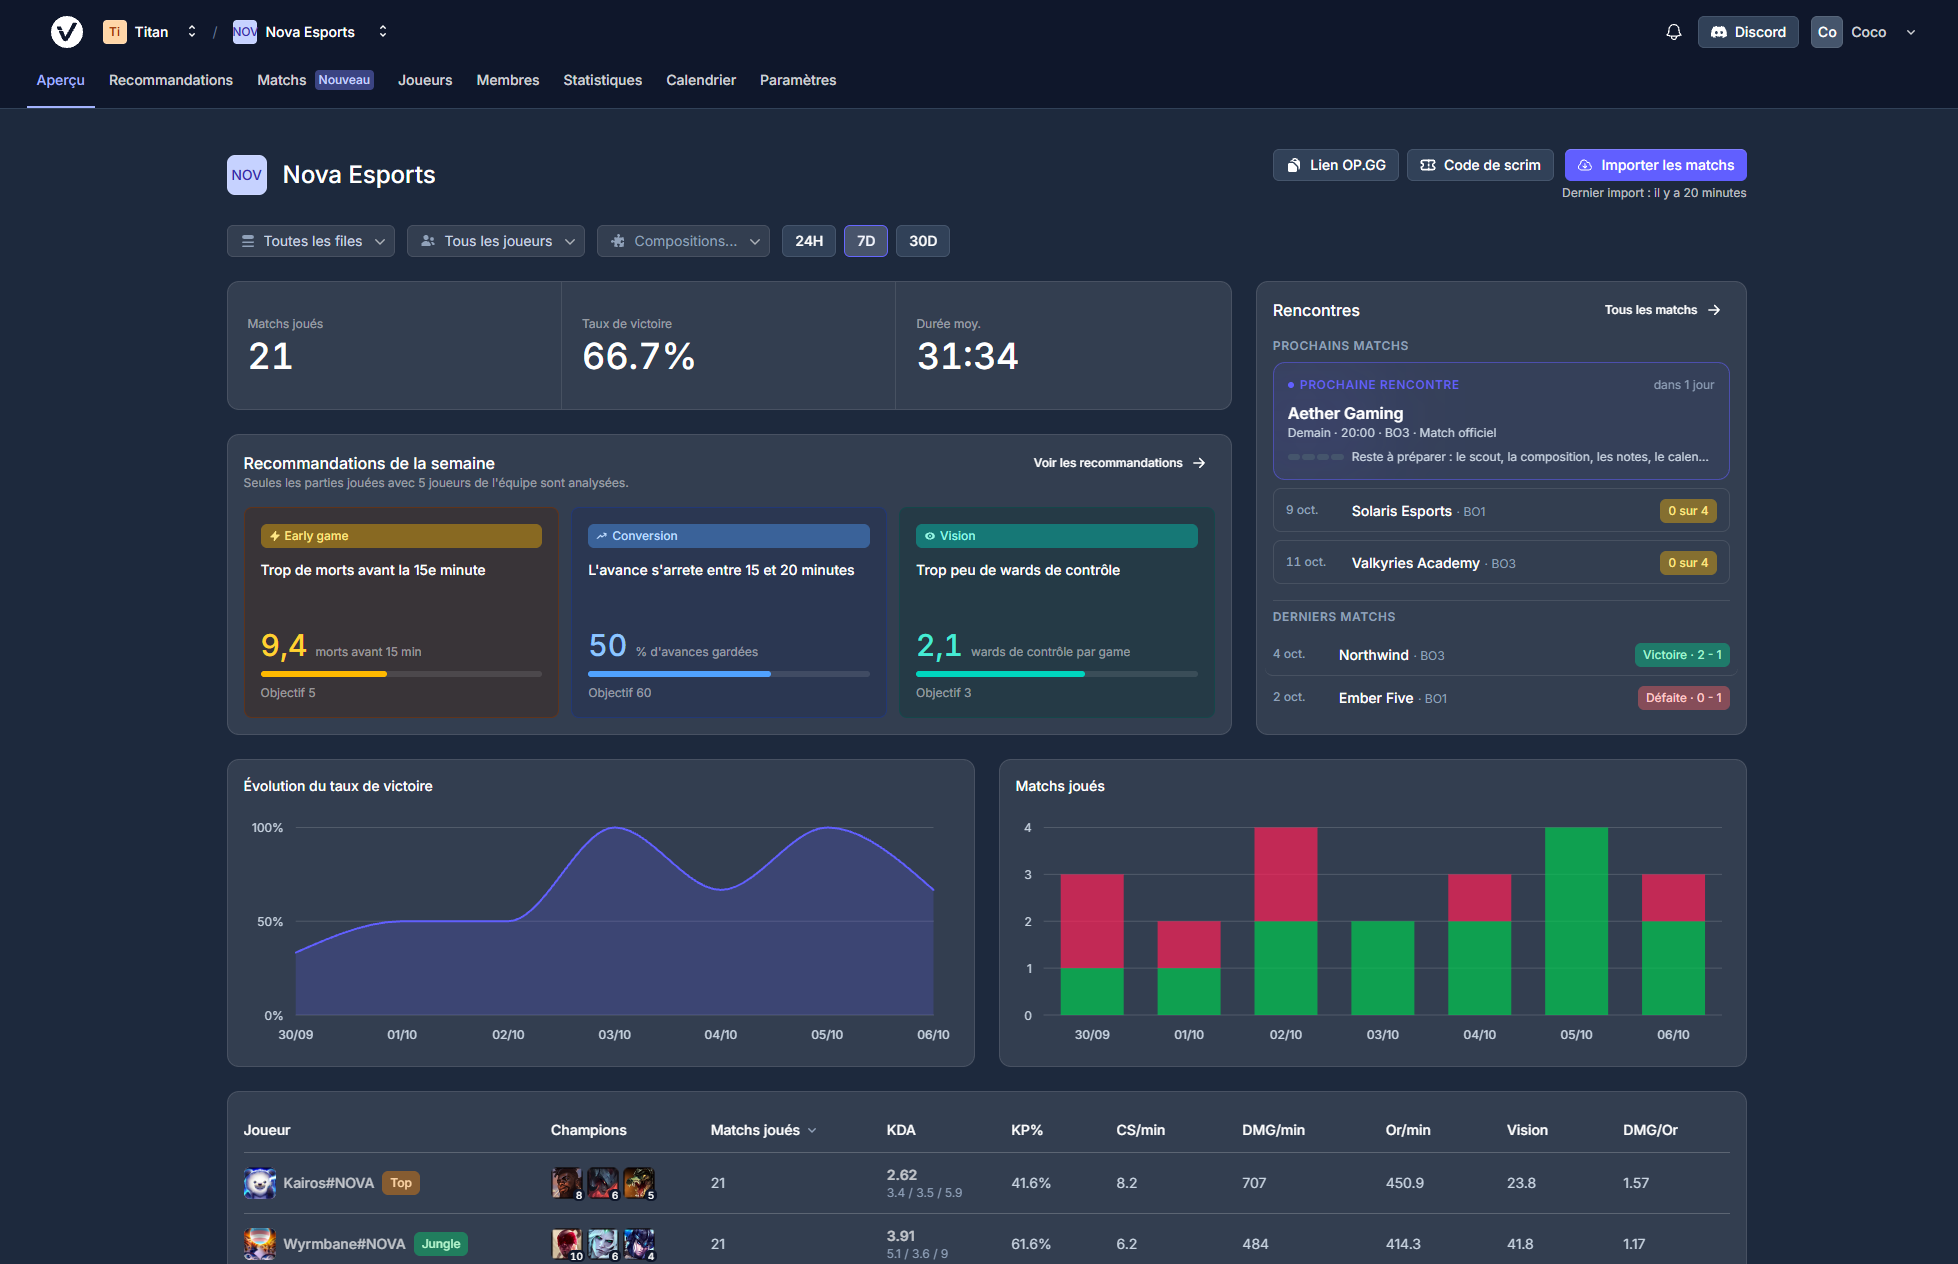
Task: Open the Toutes les files dropdown
Action: pyautogui.click(x=311, y=241)
